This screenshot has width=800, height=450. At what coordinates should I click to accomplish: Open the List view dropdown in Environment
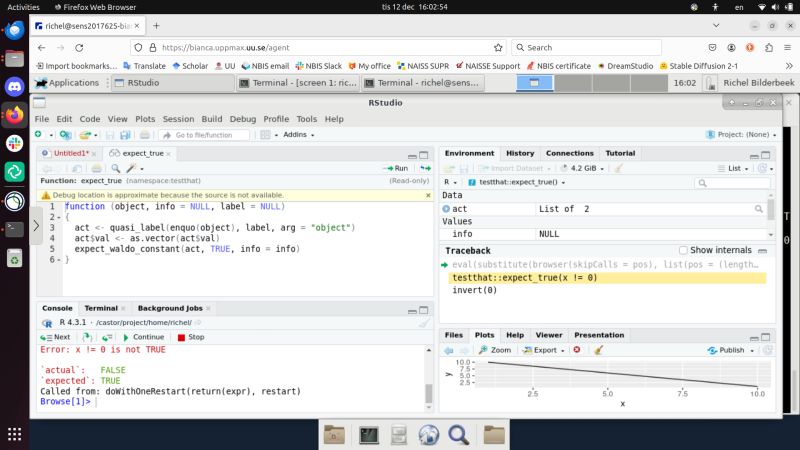coord(733,168)
